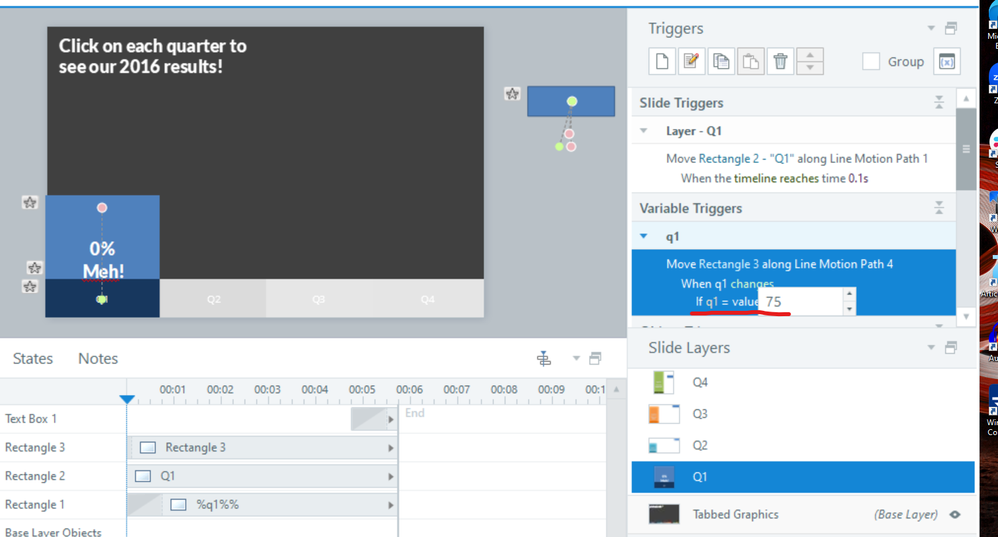Collapse all Slide Triggers section icon

pyautogui.click(x=939, y=102)
